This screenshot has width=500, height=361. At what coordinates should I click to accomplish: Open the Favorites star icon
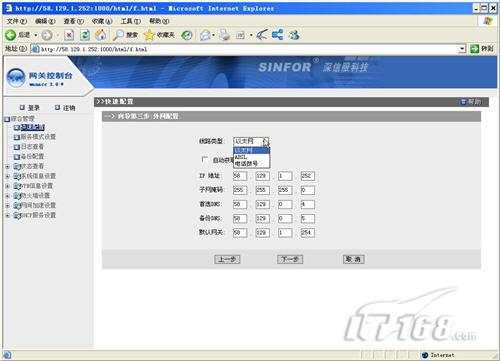point(149,35)
